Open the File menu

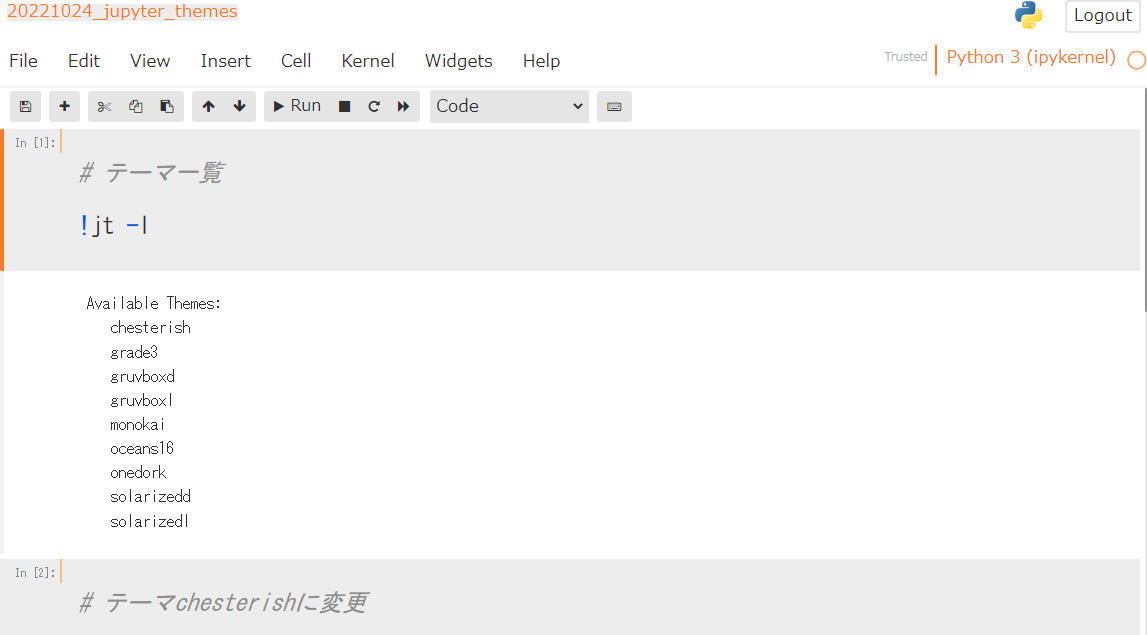pyautogui.click(x=23, y=61)
